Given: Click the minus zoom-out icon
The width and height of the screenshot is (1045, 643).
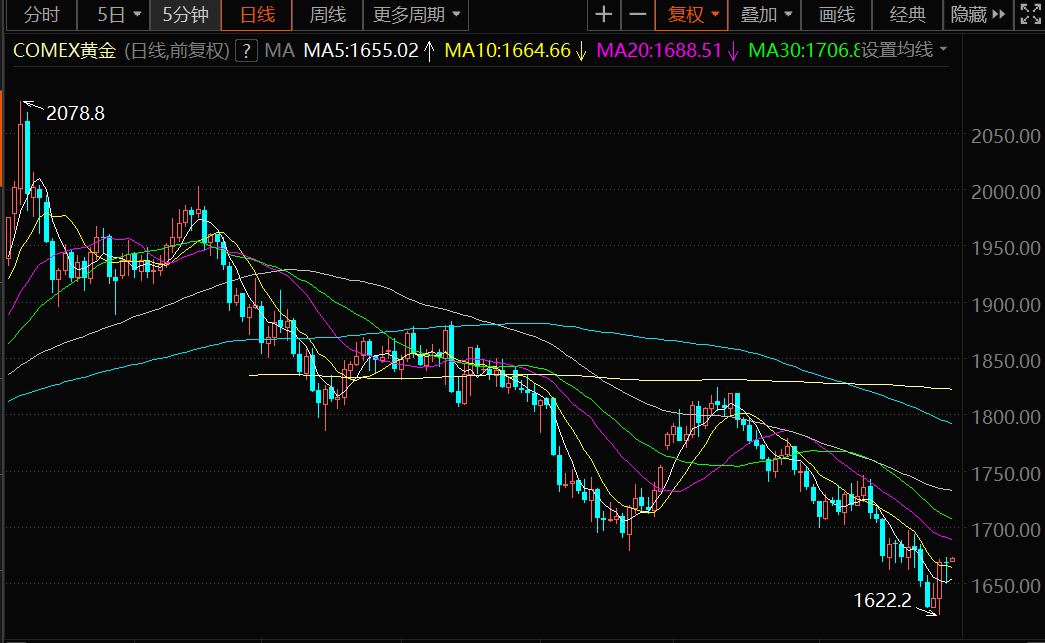Looking at the screenshot, I should (637, 15).
